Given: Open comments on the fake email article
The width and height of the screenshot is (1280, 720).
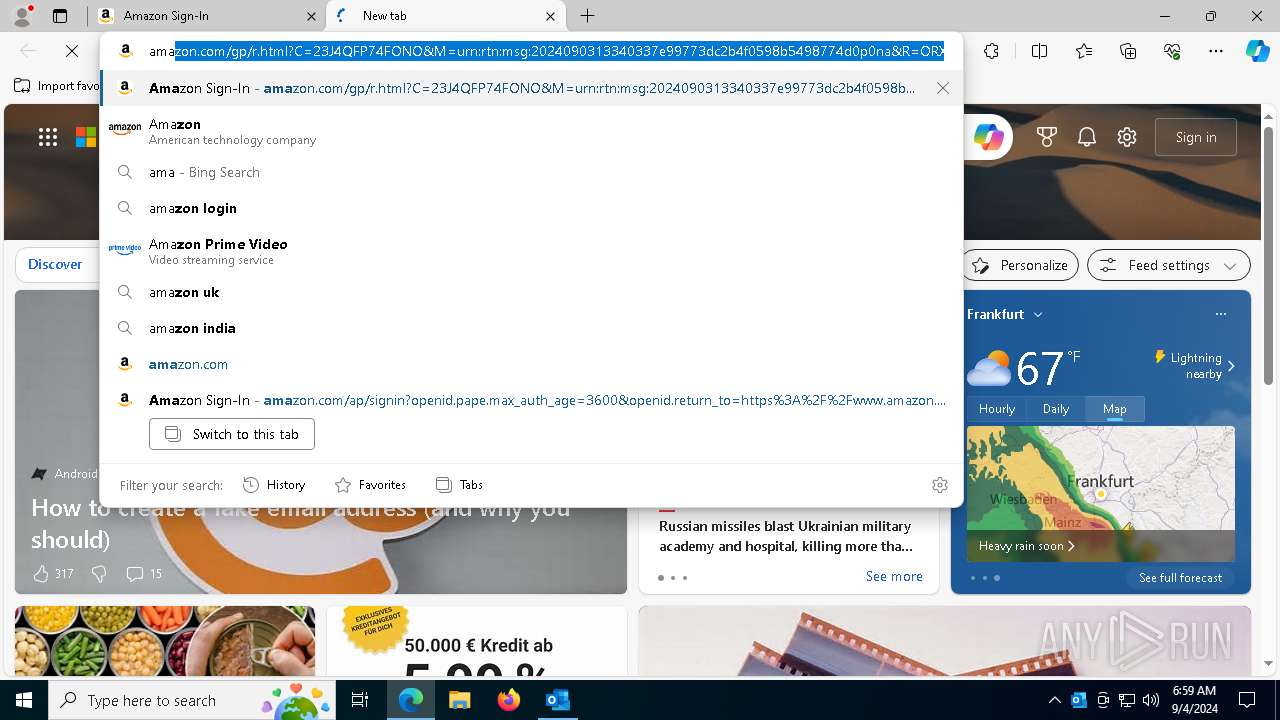Looking at the screenshot, I should (144, 573).
